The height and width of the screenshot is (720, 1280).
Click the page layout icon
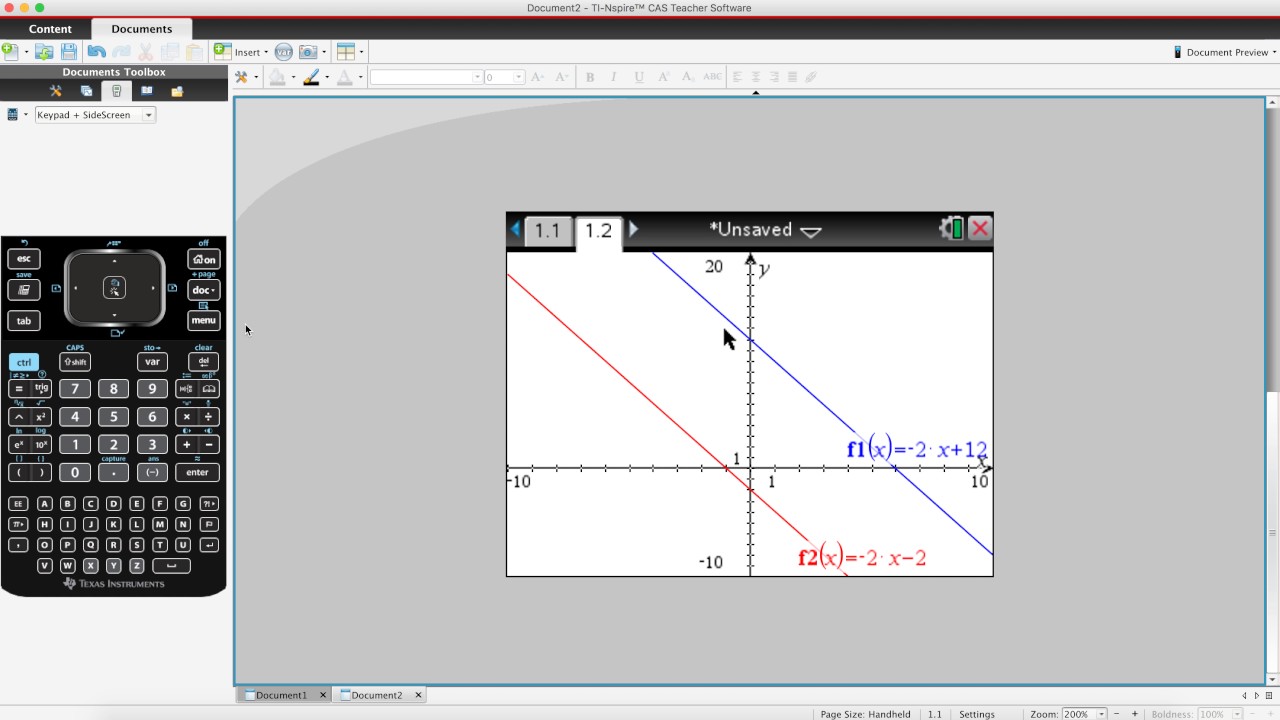click(x=346, y=52)
